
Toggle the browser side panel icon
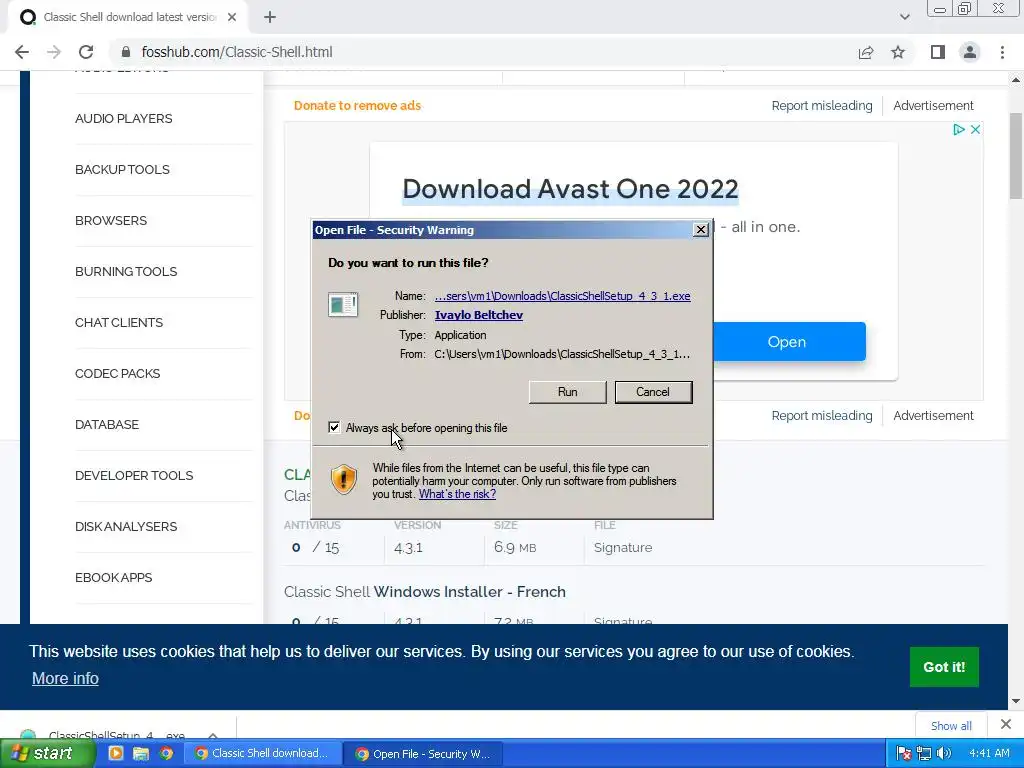point(938,52)
